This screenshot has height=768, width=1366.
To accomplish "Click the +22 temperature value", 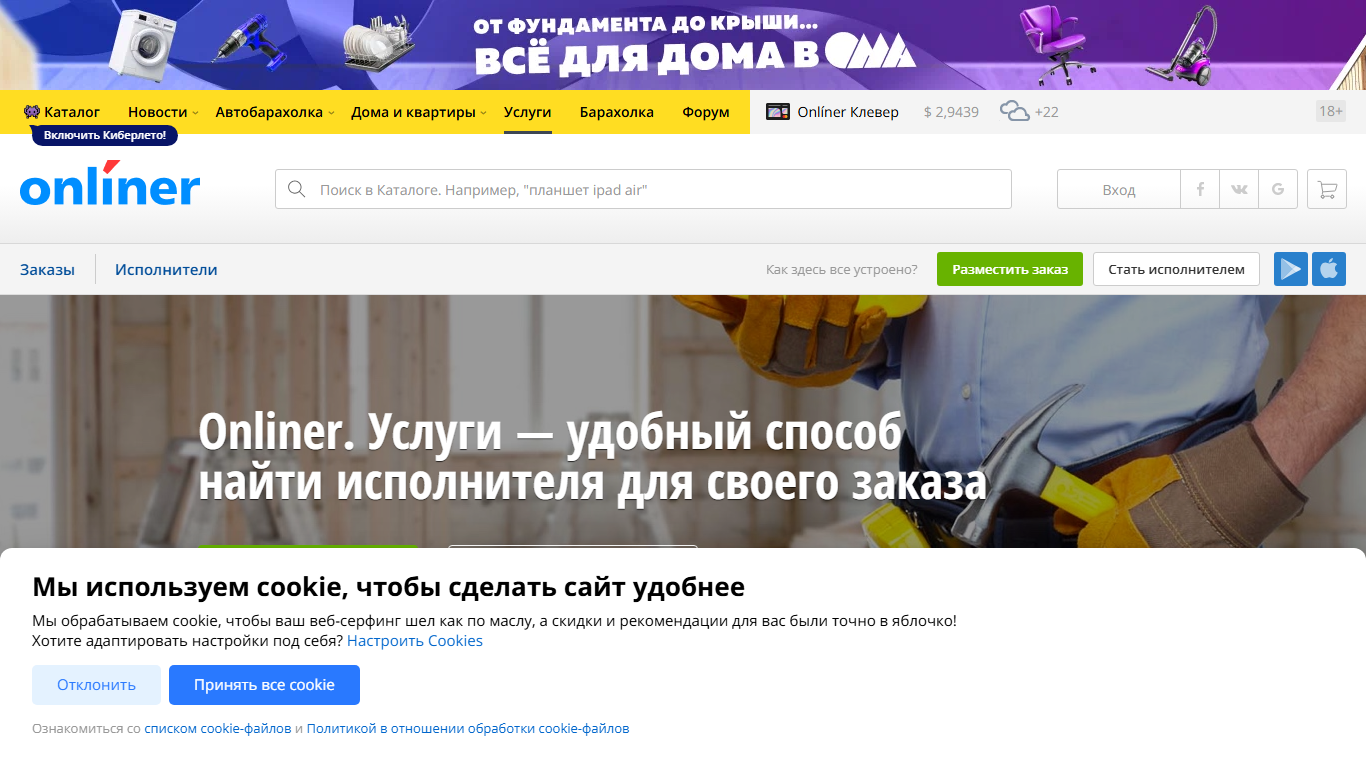I will coord(1047,112).
